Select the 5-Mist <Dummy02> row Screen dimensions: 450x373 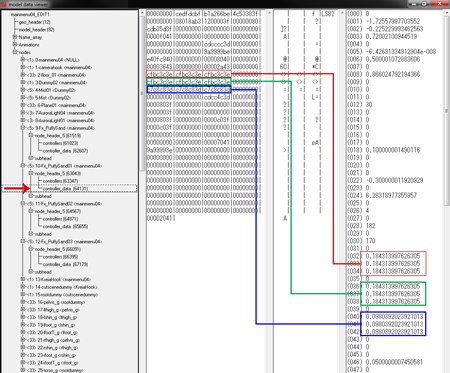(49, 98)
